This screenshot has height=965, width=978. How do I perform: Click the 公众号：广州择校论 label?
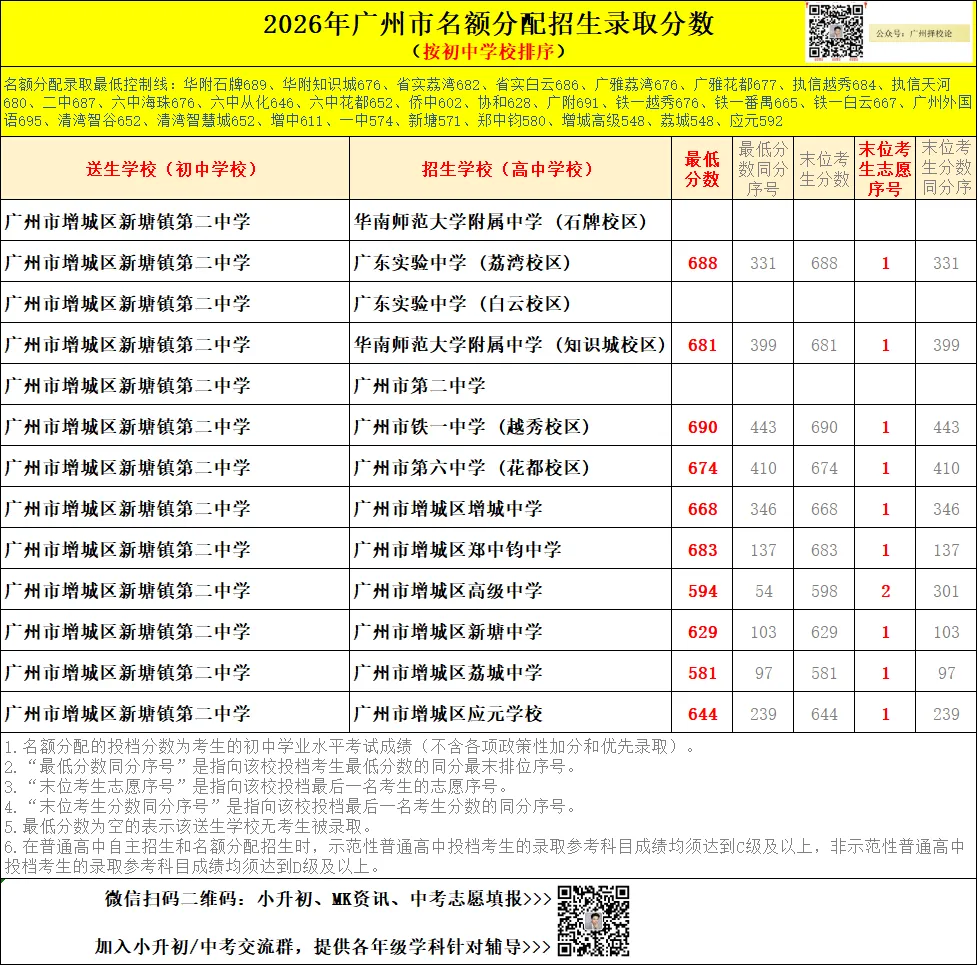919,33
